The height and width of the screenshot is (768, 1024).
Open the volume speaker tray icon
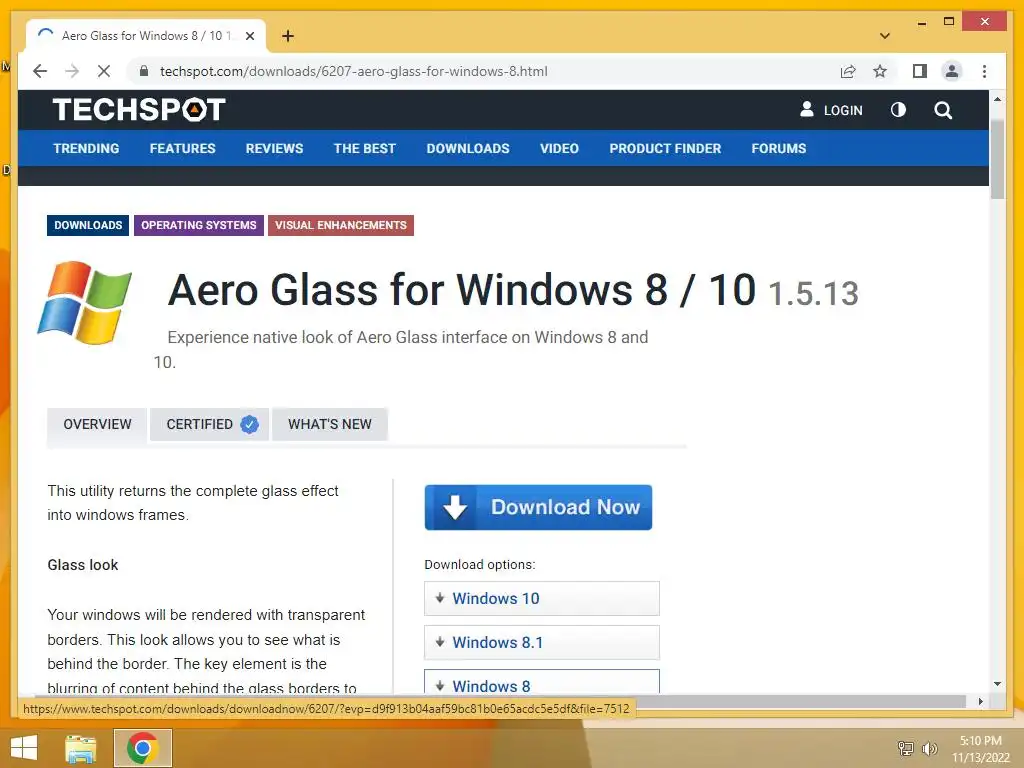click(x=929, y=748)
